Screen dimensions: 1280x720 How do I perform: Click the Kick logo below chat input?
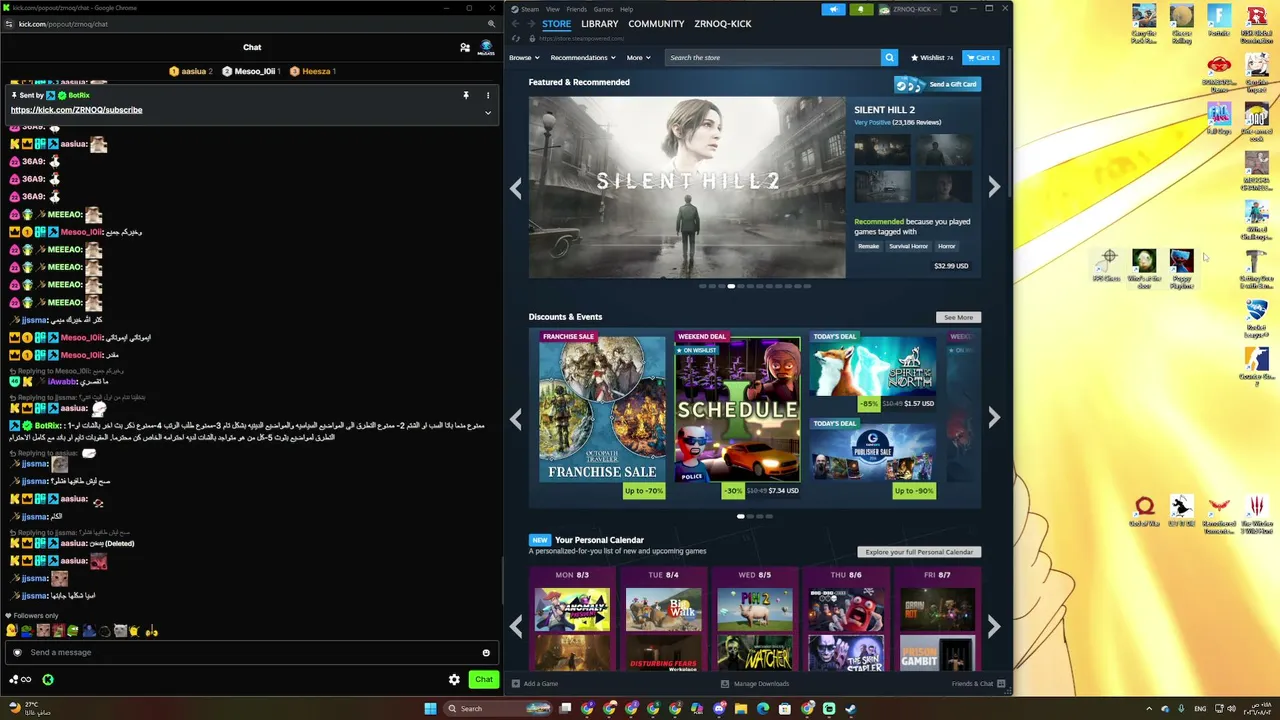(x=48, y=680)
